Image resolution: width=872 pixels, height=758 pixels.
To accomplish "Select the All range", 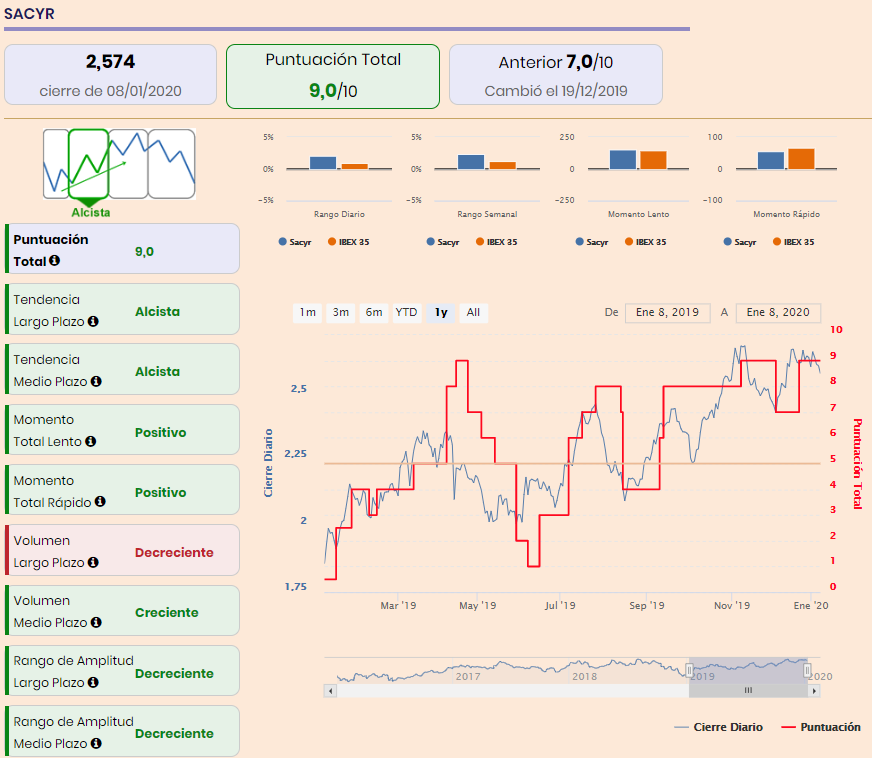I will 473,313.
